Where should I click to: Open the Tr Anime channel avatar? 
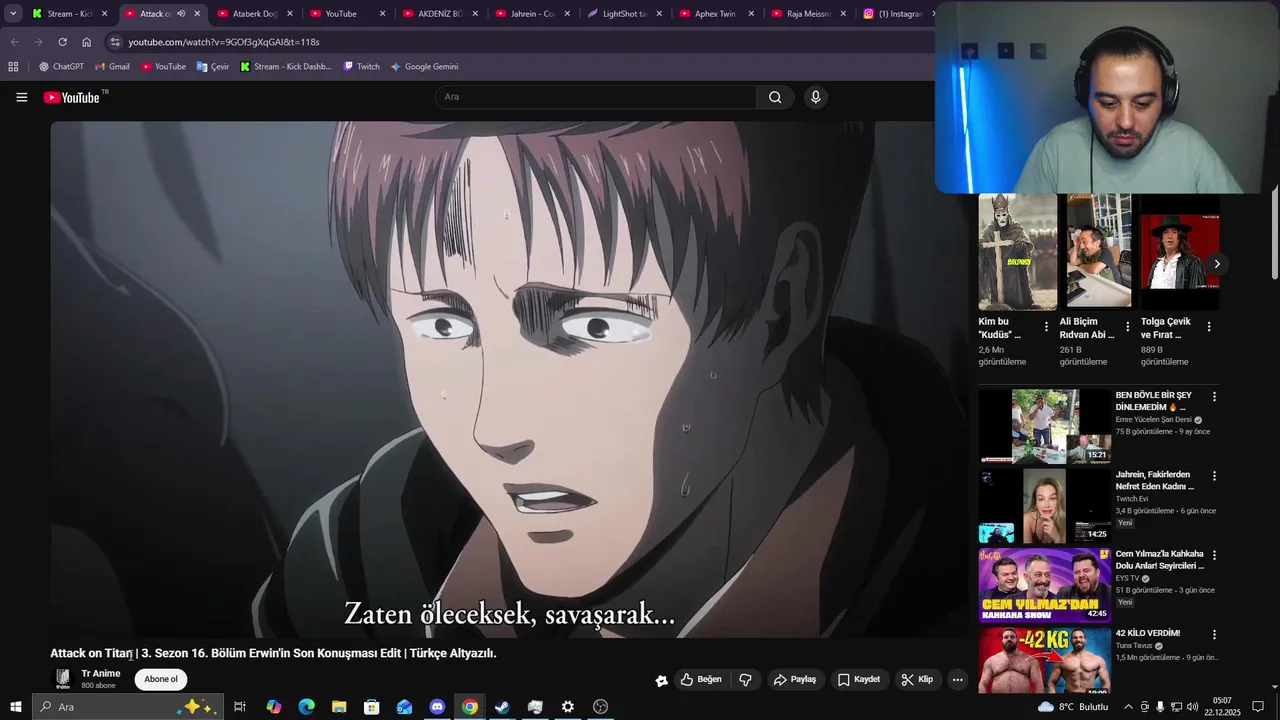[63, 679]
